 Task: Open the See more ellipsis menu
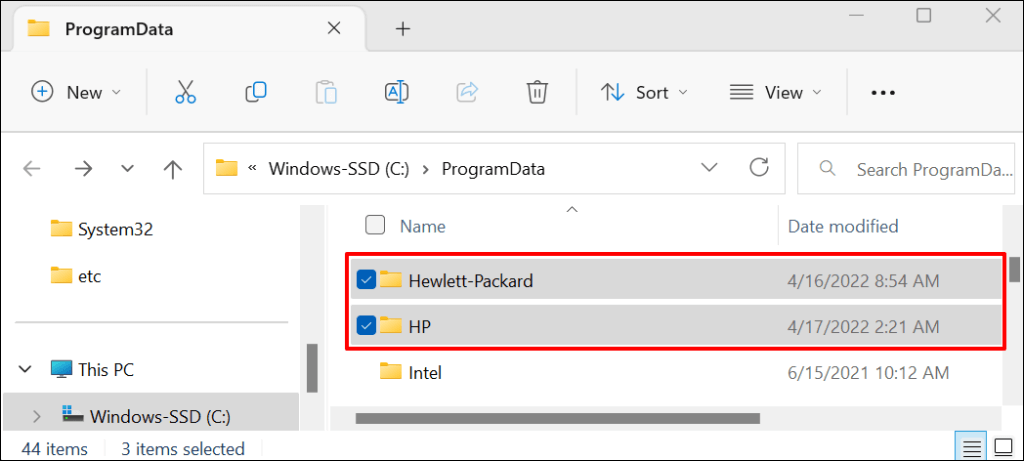(x=882, y=92)
